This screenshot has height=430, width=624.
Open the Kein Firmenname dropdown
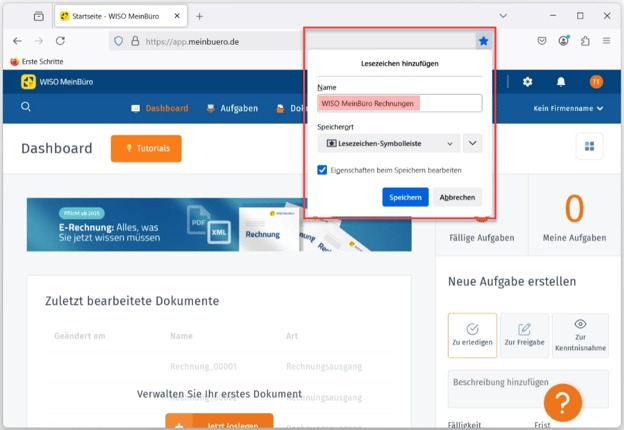[x=568, y=108]
